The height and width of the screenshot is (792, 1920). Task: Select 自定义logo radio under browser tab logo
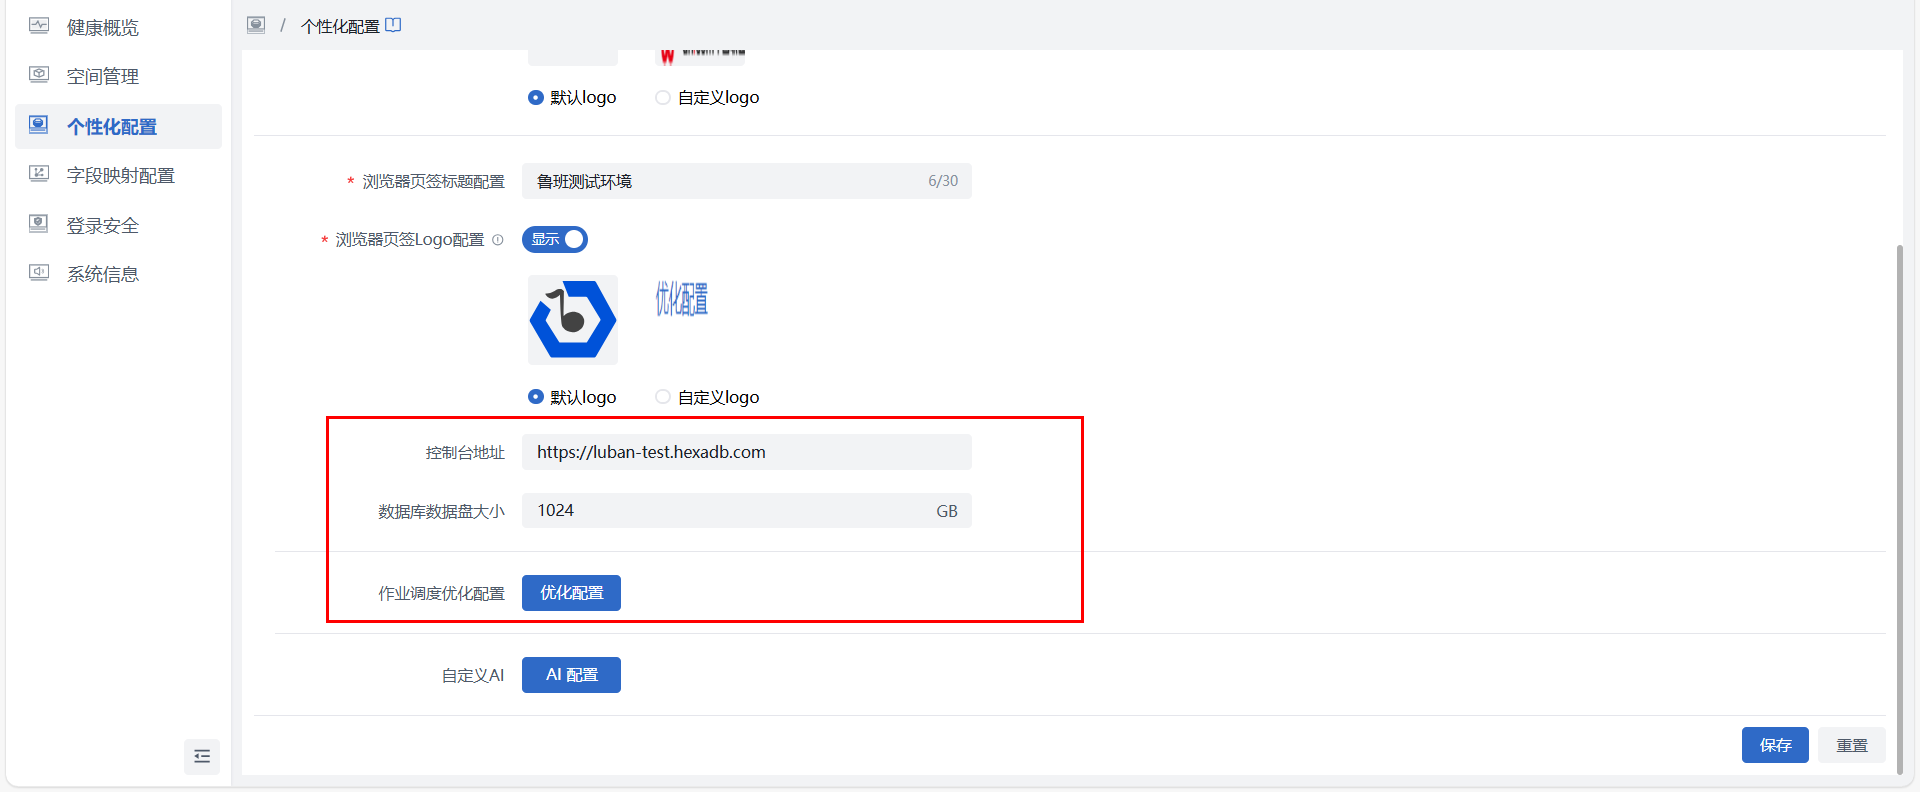pyautogui.click(x=663, y=397)
